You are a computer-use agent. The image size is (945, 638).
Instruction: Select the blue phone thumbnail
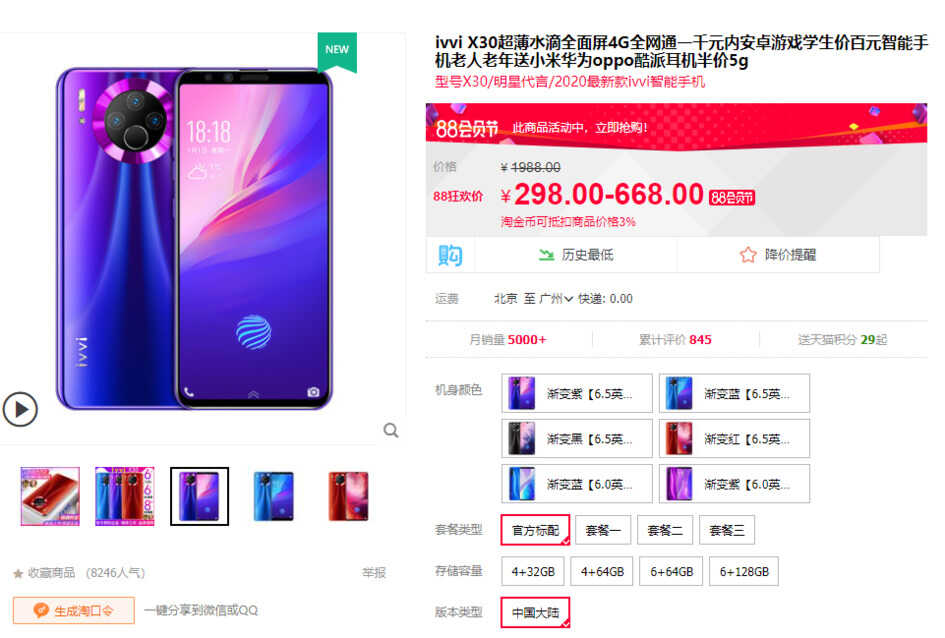pos(274,496)
